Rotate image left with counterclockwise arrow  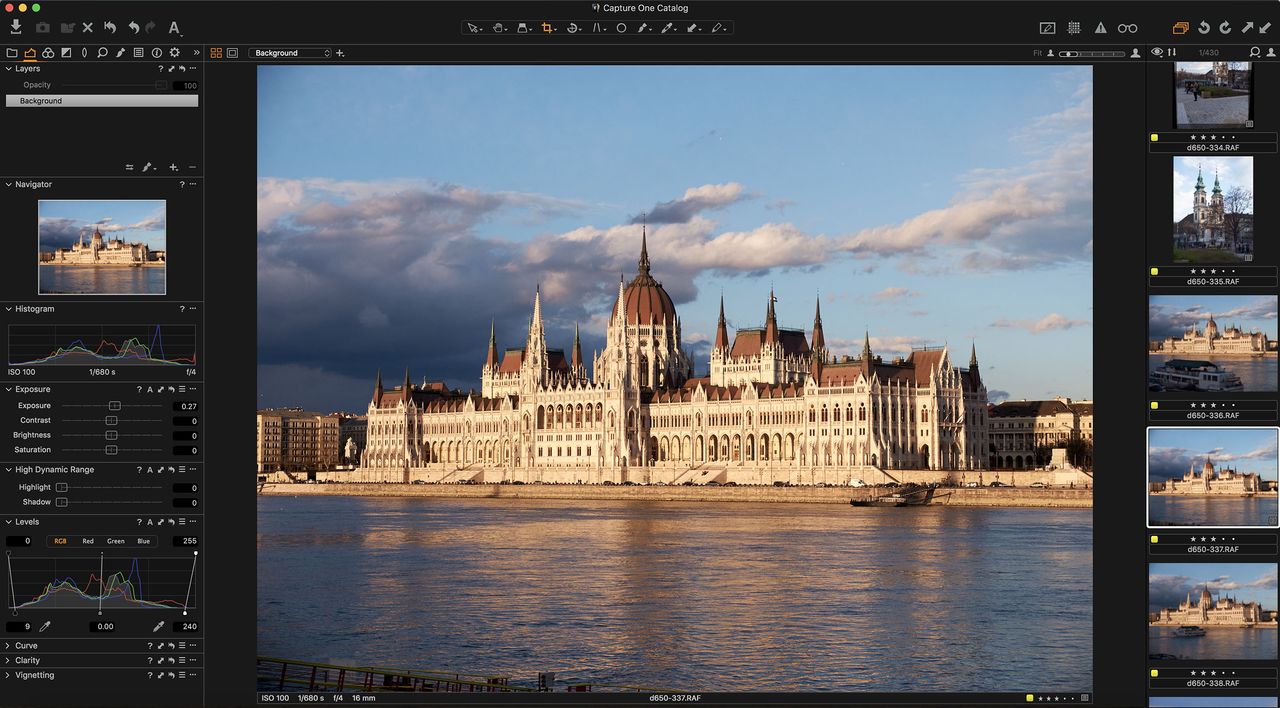[1204, 28]
